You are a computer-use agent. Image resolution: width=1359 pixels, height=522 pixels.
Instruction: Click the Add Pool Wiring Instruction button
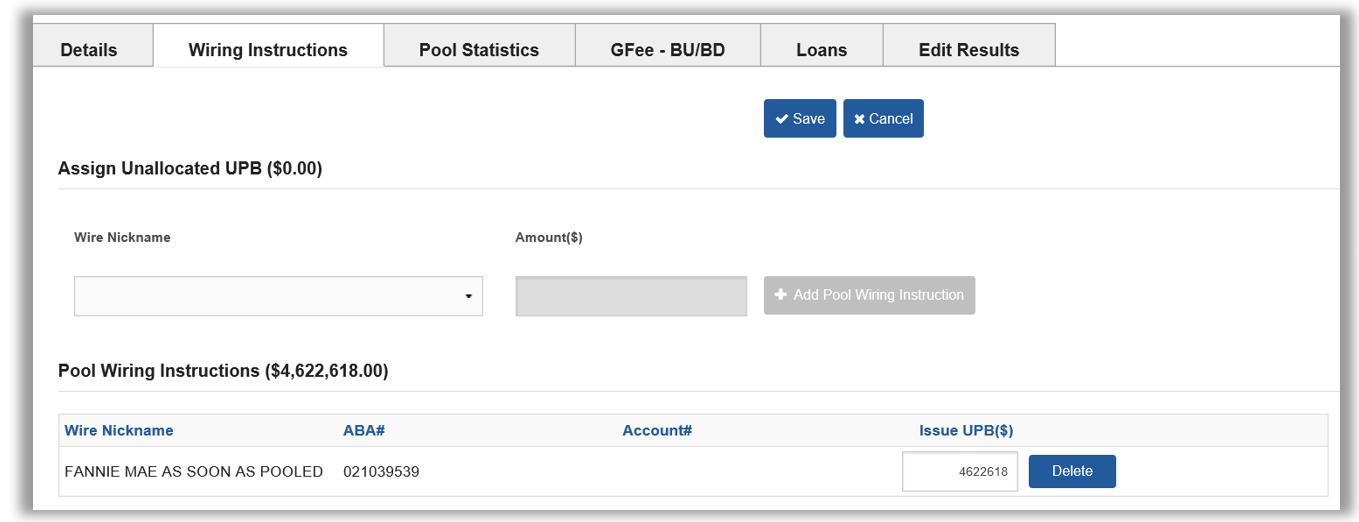(x=869, y=295)
